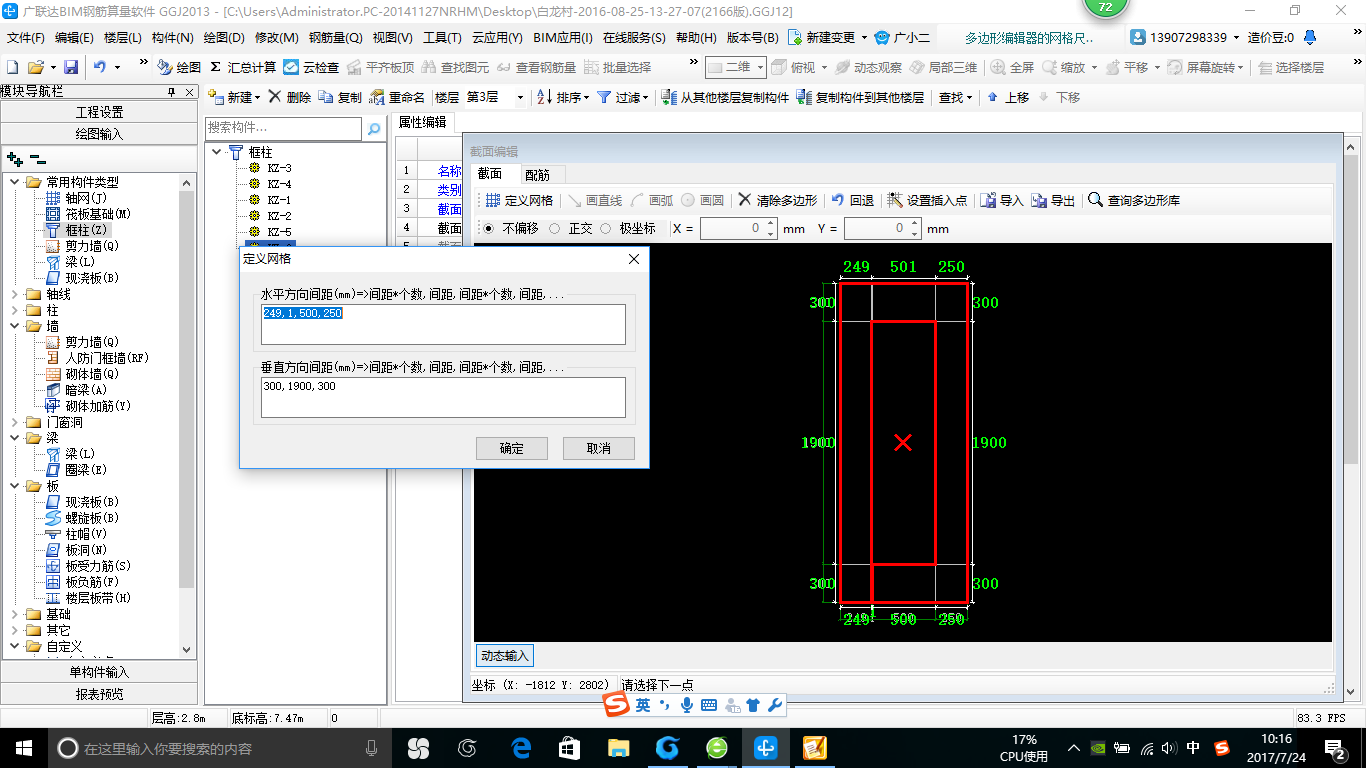Open the 文件(F) menu
The width and height of the screenshot is (1366, 768).
(26, 38)
